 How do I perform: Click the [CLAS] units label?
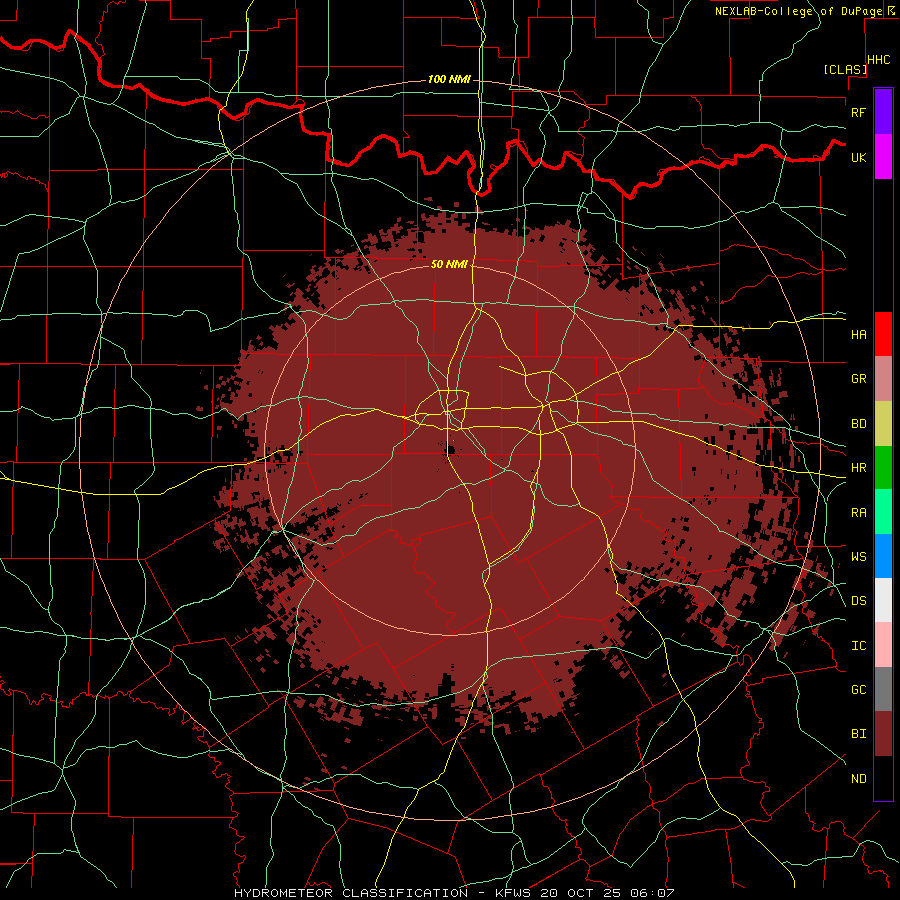(844, 69)
